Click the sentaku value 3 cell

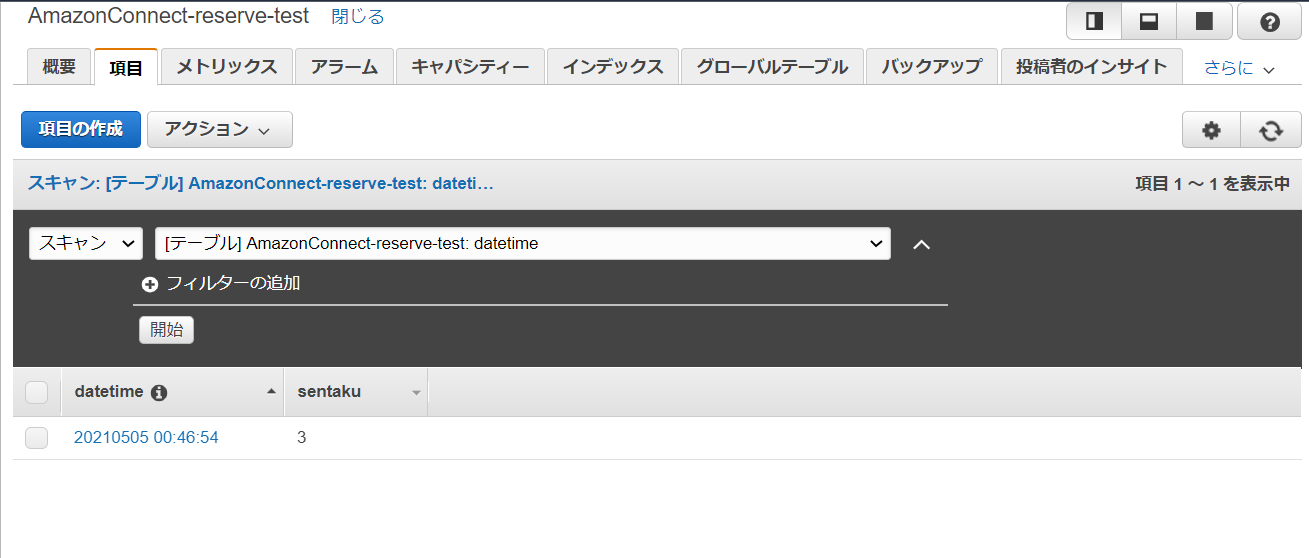point(302,438)
